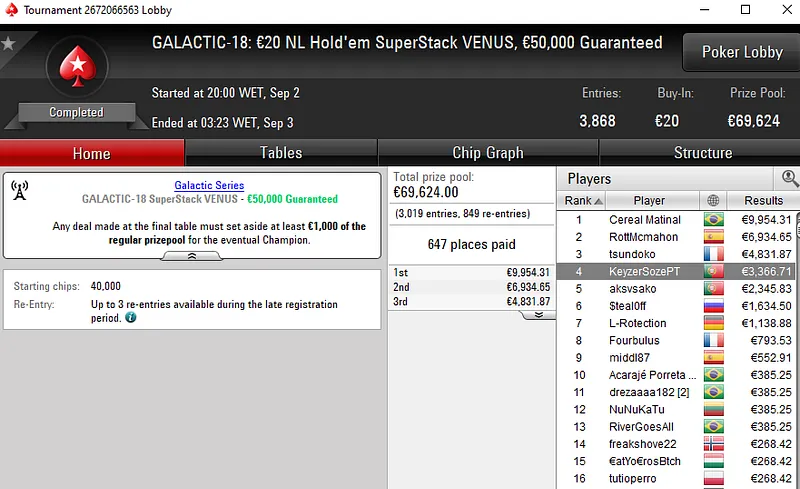Viewport: 800px width, 489px height.
Task: Click the favorite star icon
Action: point(8,44)
